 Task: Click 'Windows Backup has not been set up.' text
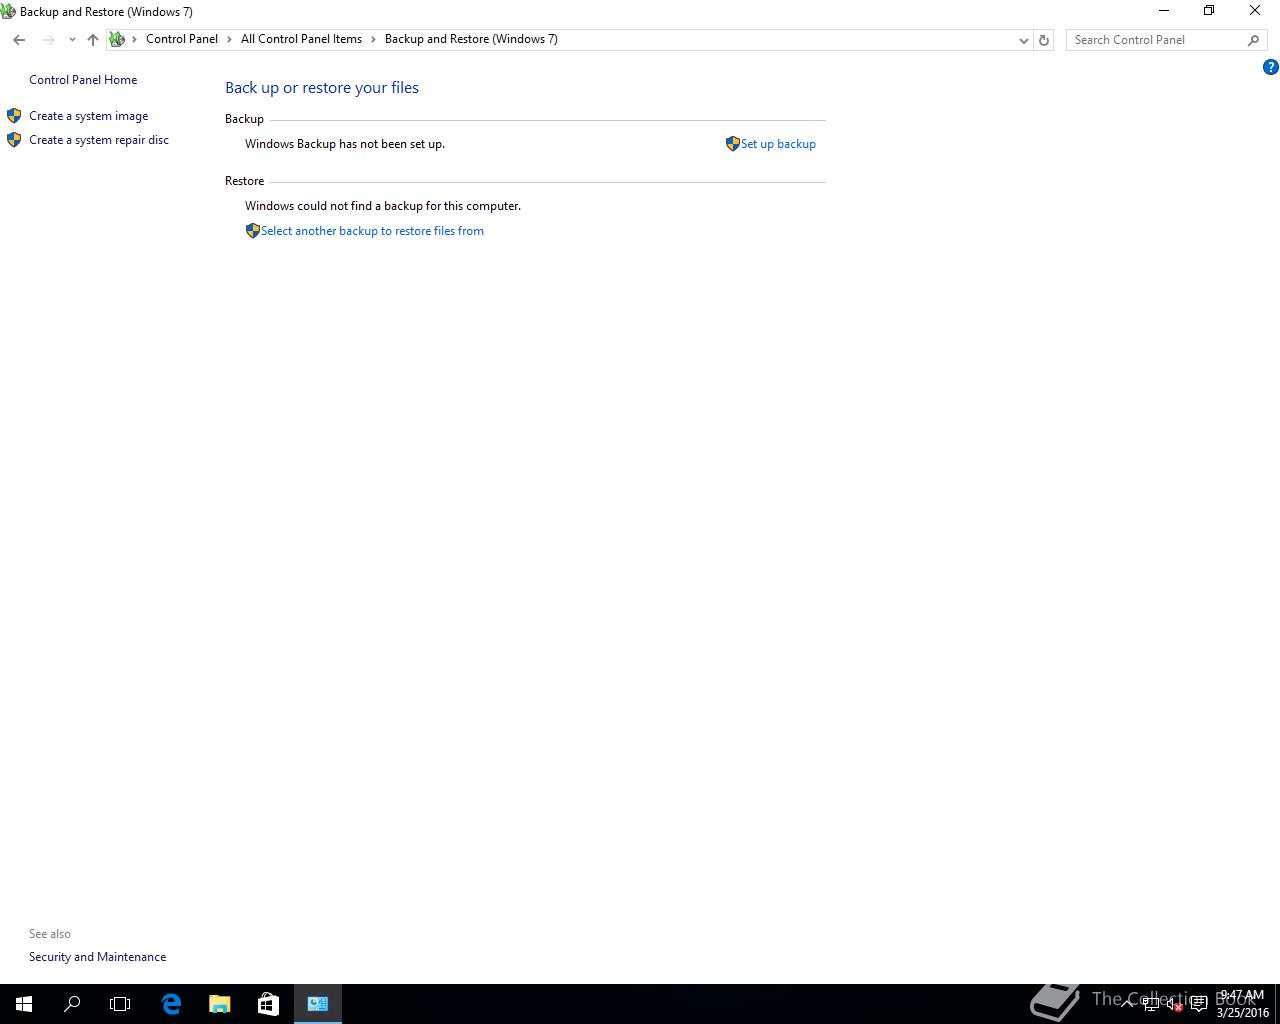pos(345,144)
